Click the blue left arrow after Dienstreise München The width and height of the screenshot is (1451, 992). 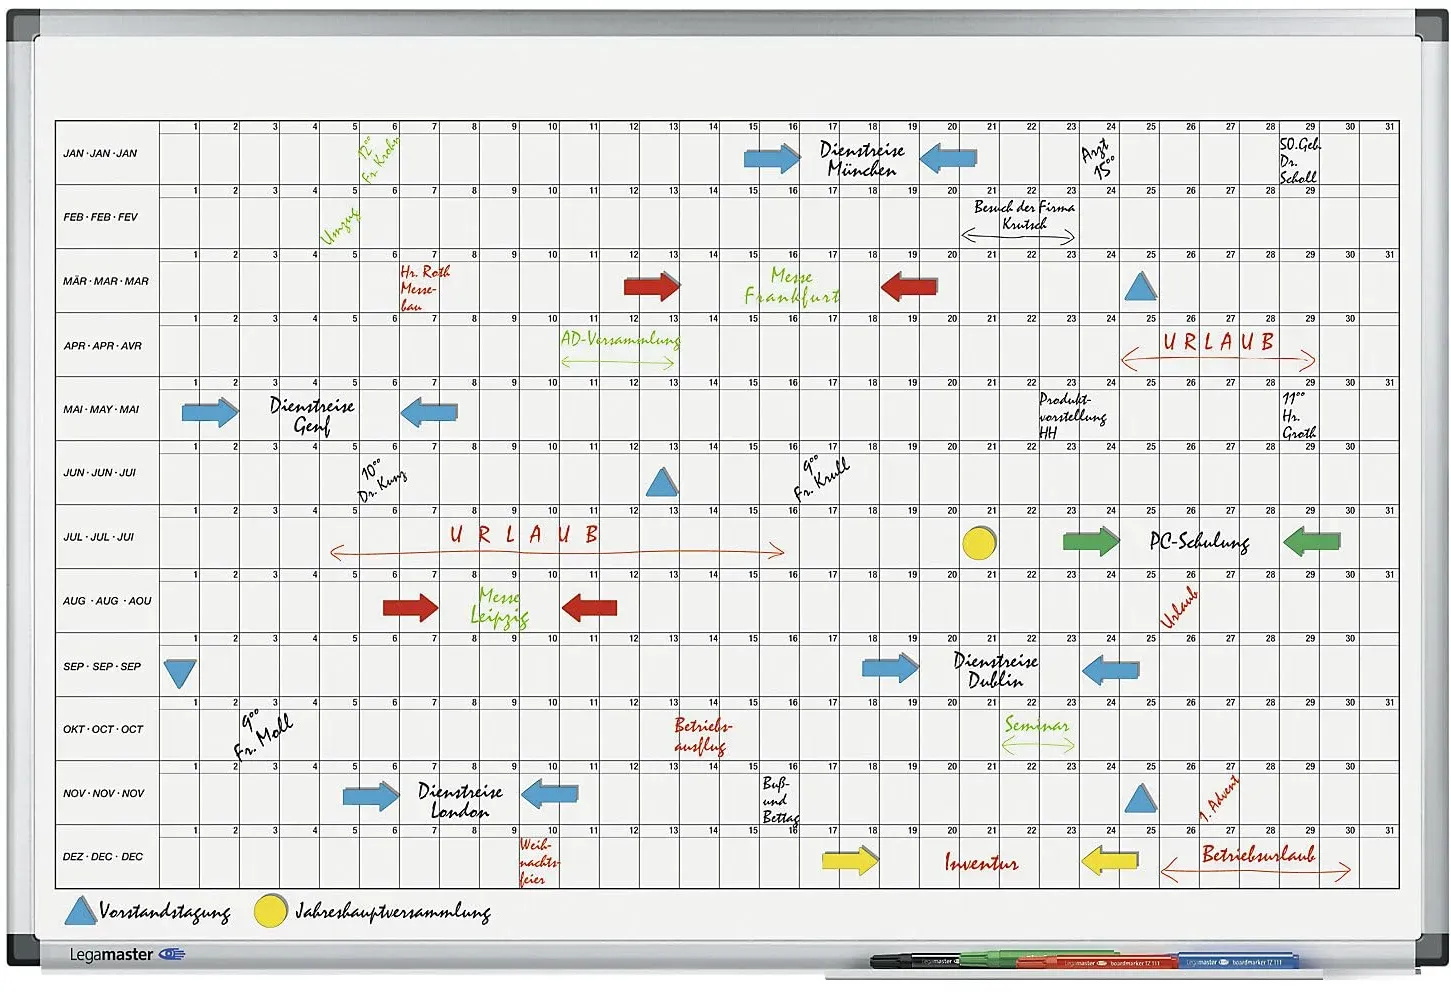click(948, 158)
